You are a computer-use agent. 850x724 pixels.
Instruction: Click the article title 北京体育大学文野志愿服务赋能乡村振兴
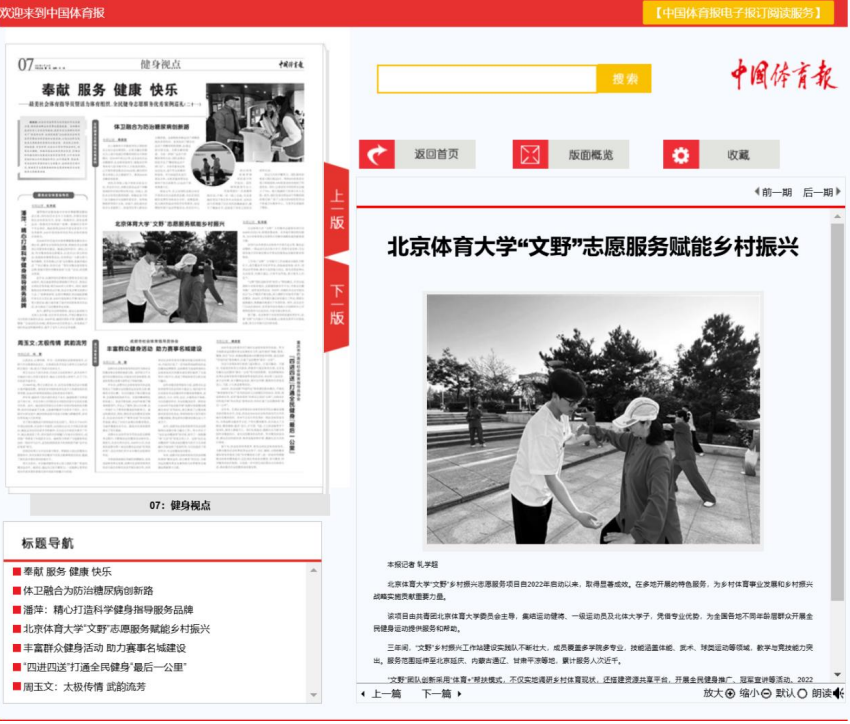(593, 247)
